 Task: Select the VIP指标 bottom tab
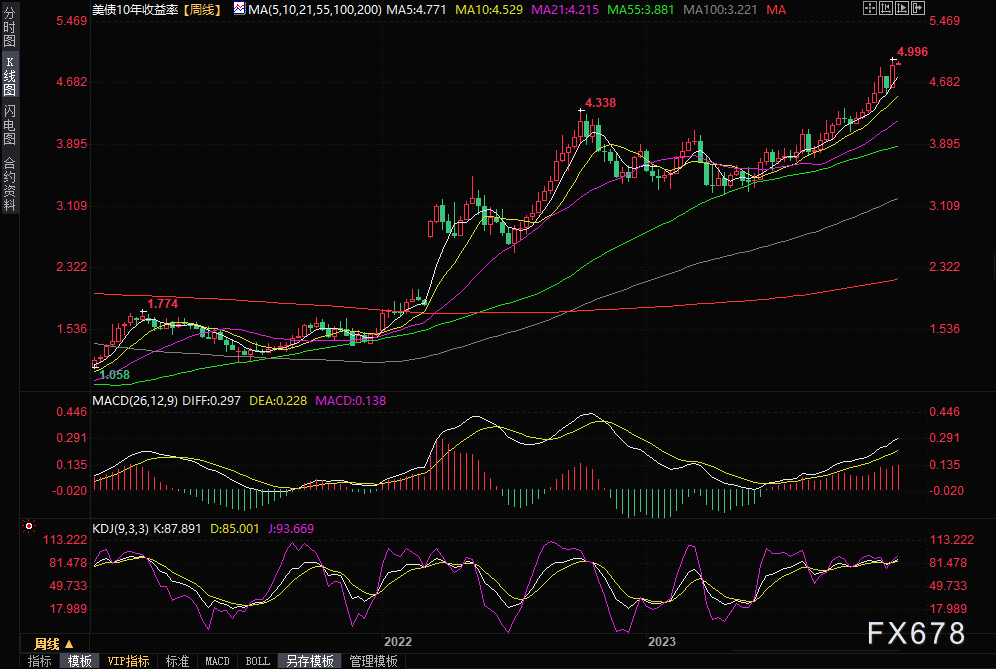(x=128, y=661)
